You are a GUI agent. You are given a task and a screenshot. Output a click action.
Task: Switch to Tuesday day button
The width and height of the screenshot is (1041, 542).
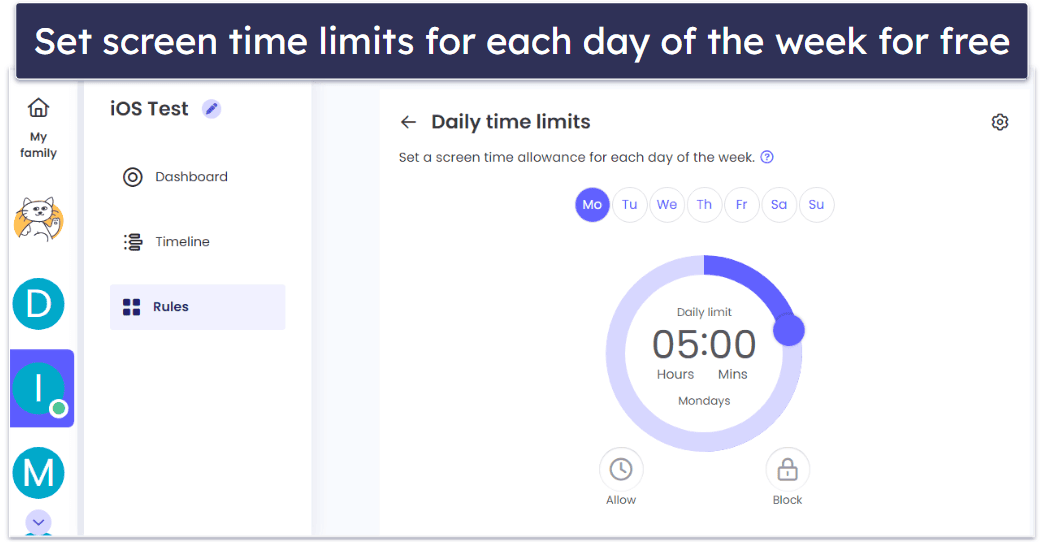pyautogui.click(x=630, y=205)
